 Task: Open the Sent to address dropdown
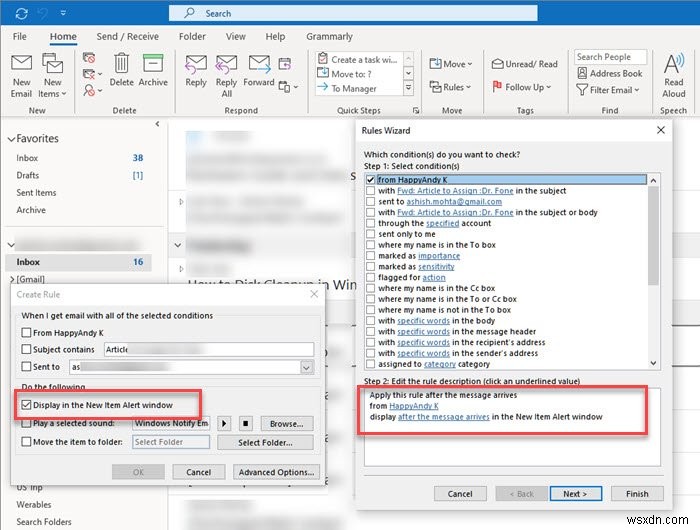click(x=307, y=367)
